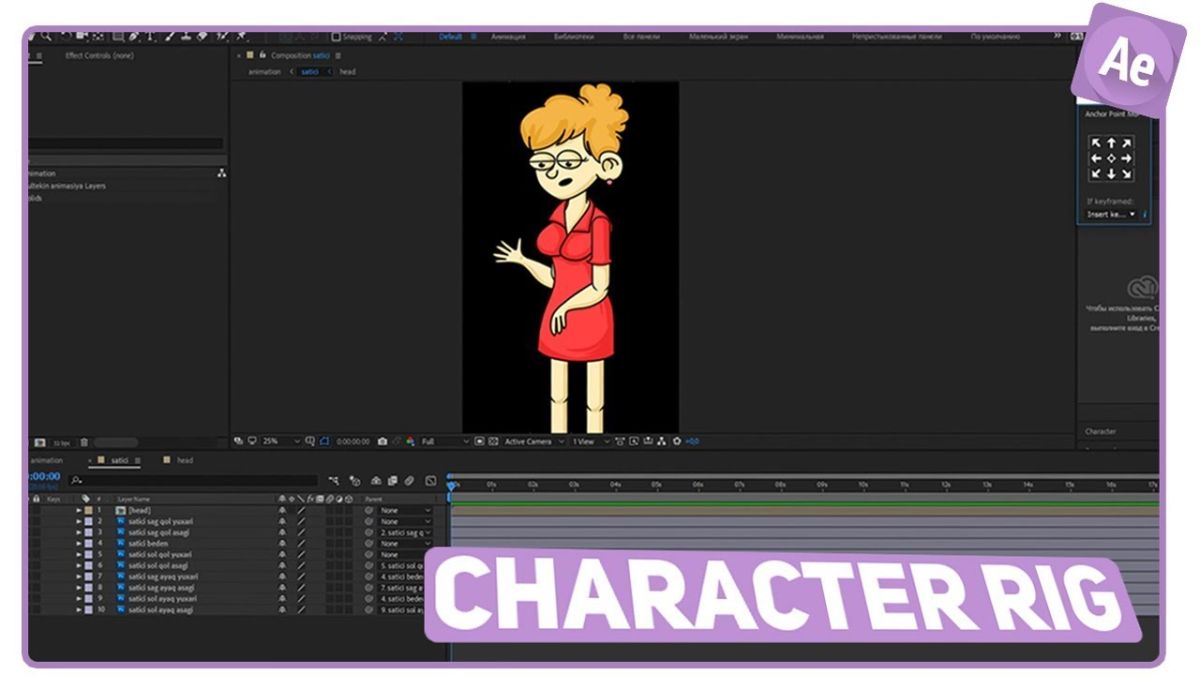The width and height of the screenshot is (1200, 675).
Task: Click the Motion Blur icon in timeline header
Action: tap(408, 481)
